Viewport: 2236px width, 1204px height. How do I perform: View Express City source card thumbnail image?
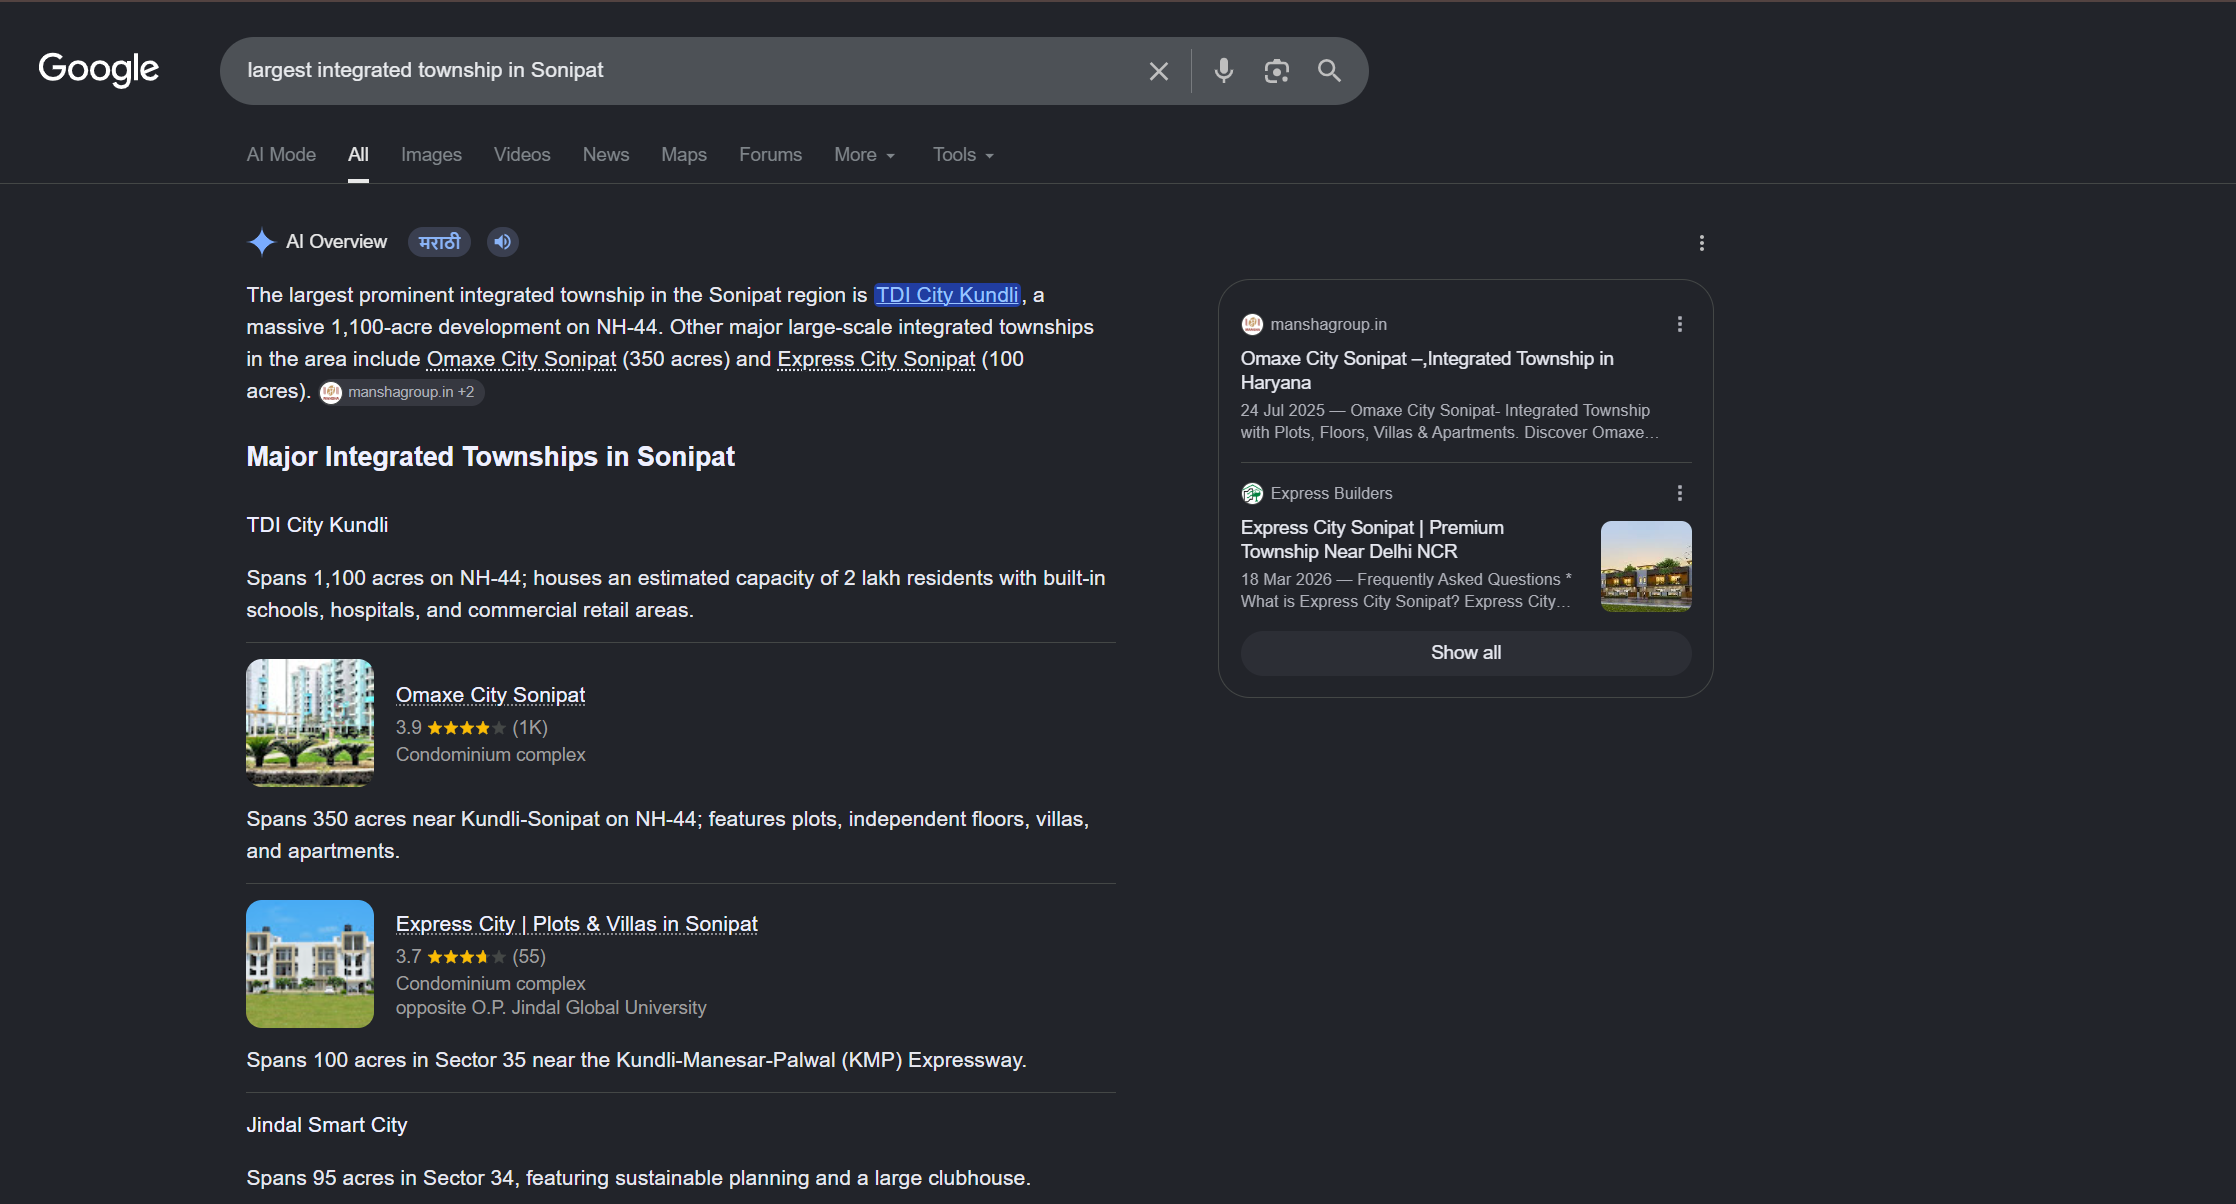(x=1646, y=566)
